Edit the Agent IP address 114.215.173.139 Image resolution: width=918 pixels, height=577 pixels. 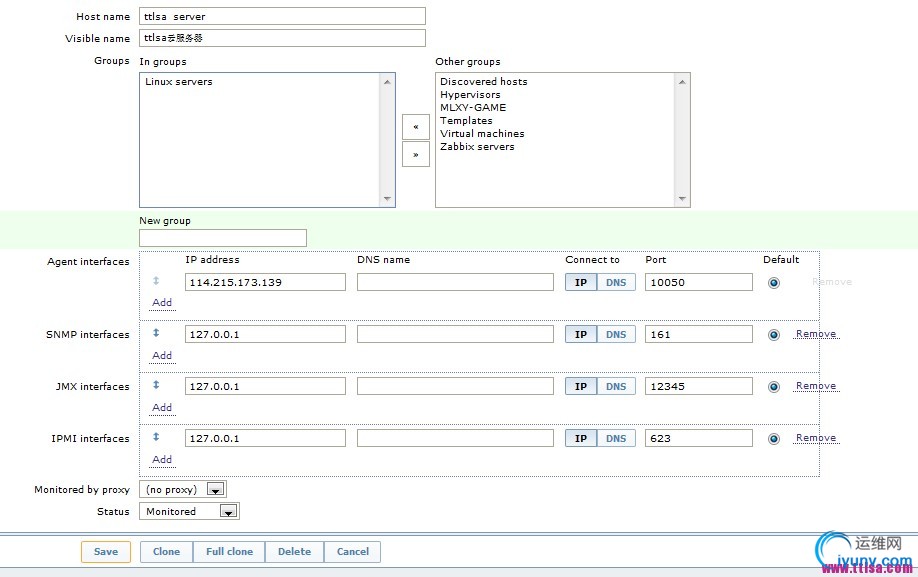pos(265,282)
